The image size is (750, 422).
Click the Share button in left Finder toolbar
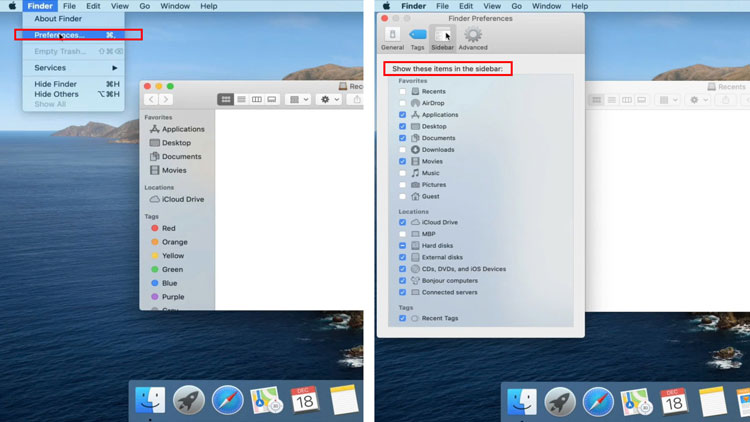(357, 100)
